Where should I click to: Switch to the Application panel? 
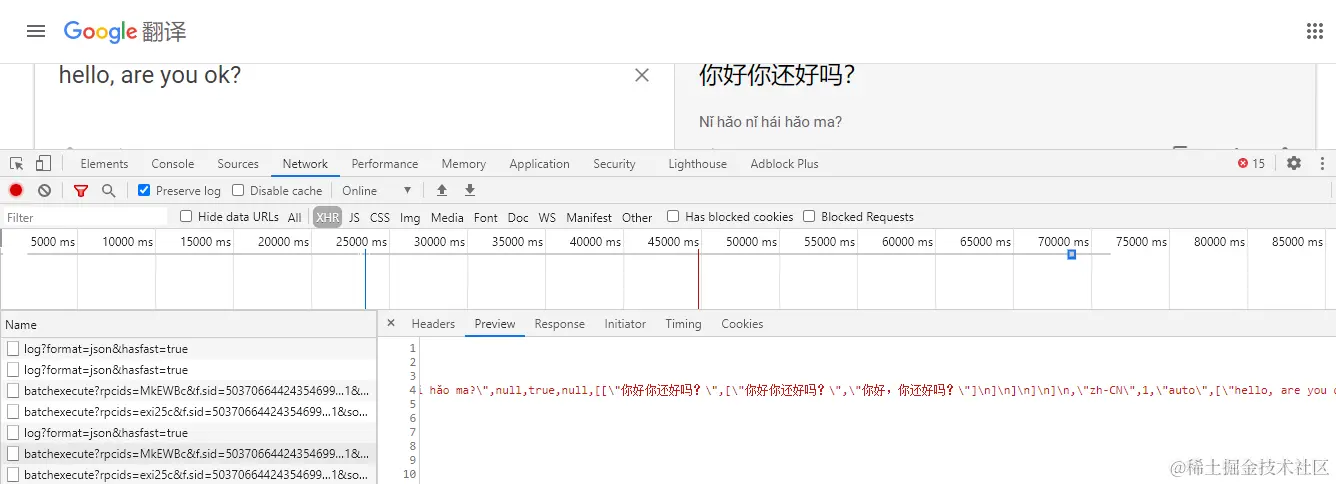point(539,164)
